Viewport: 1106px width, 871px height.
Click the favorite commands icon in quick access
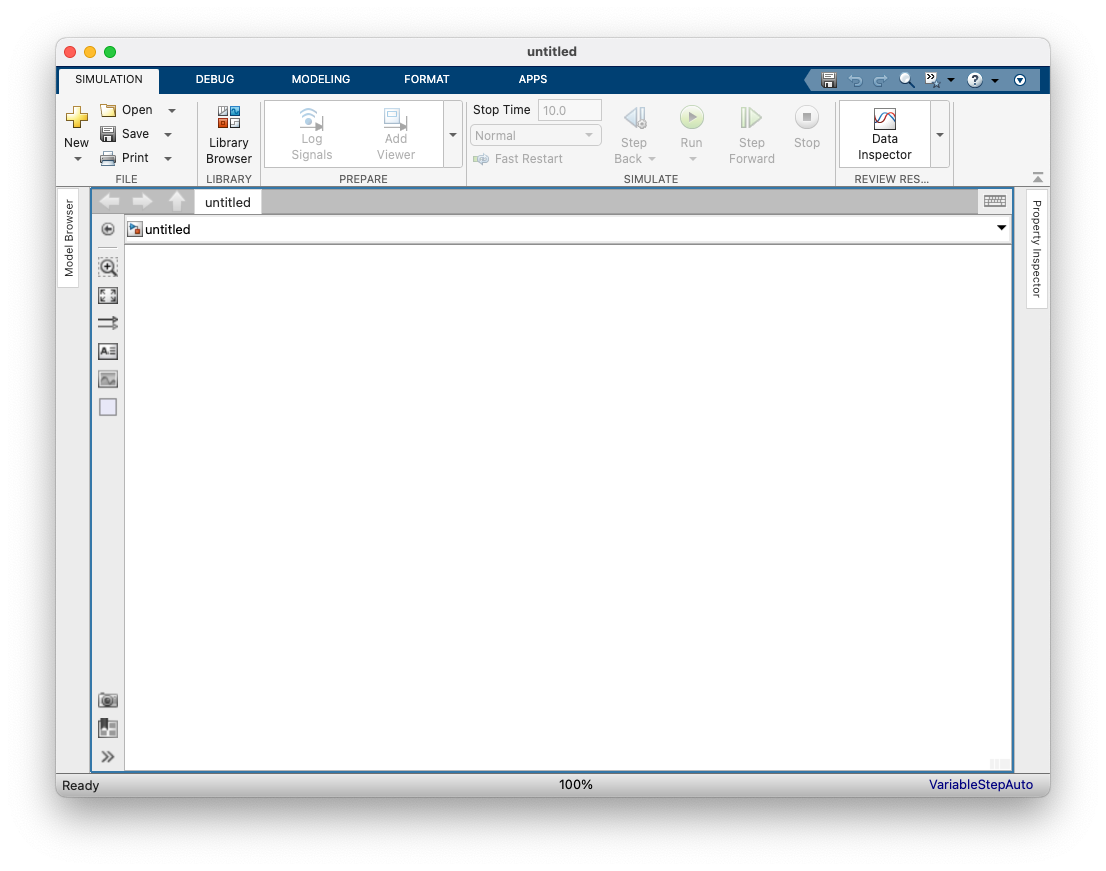pyautogui.click(x=932, y=80)
